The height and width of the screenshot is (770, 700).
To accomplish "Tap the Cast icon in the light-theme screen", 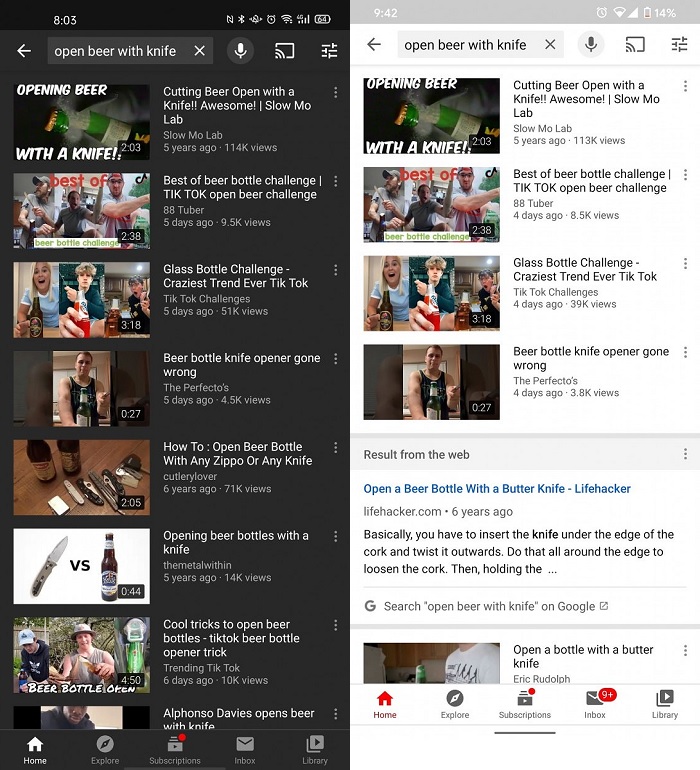I will coord(635,45).
